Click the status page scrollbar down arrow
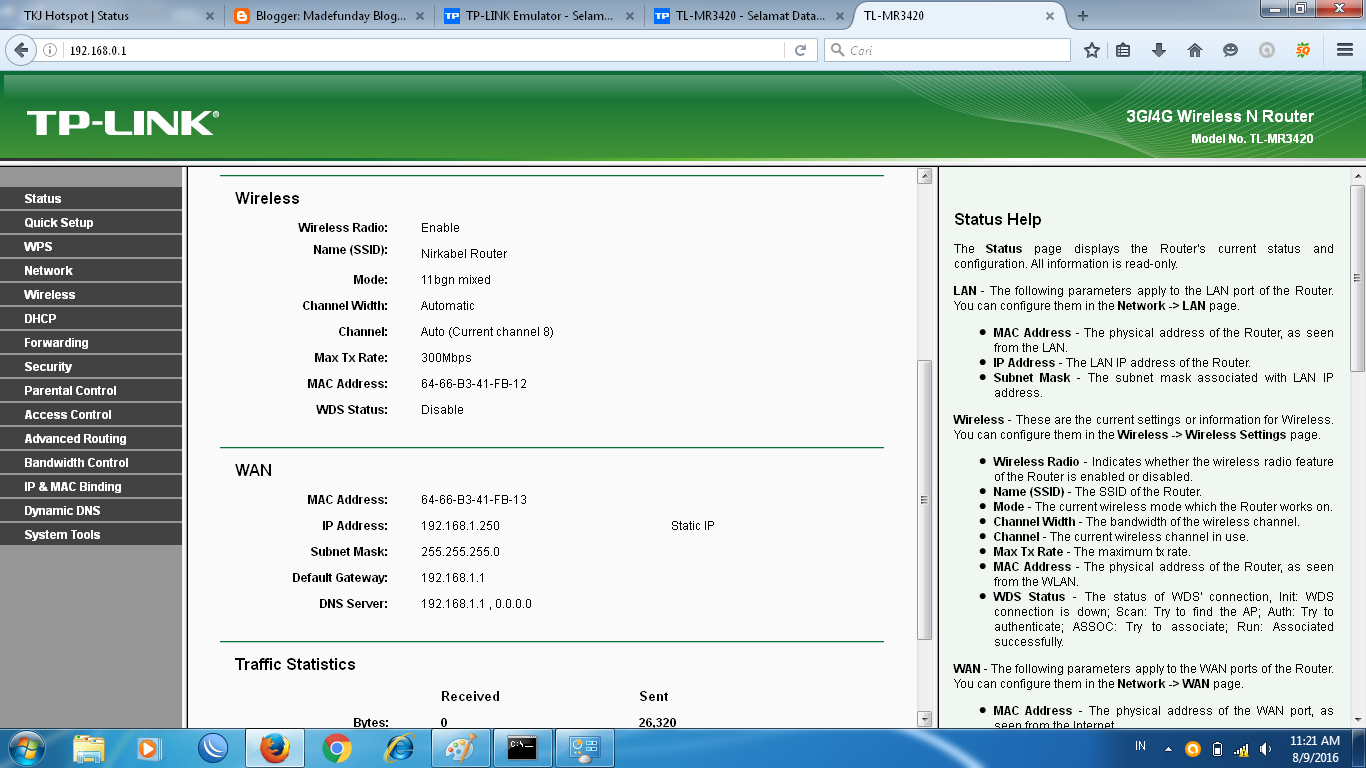Image resolution: width=1366 pixels, height=768 pixels. tap(924, 719)
